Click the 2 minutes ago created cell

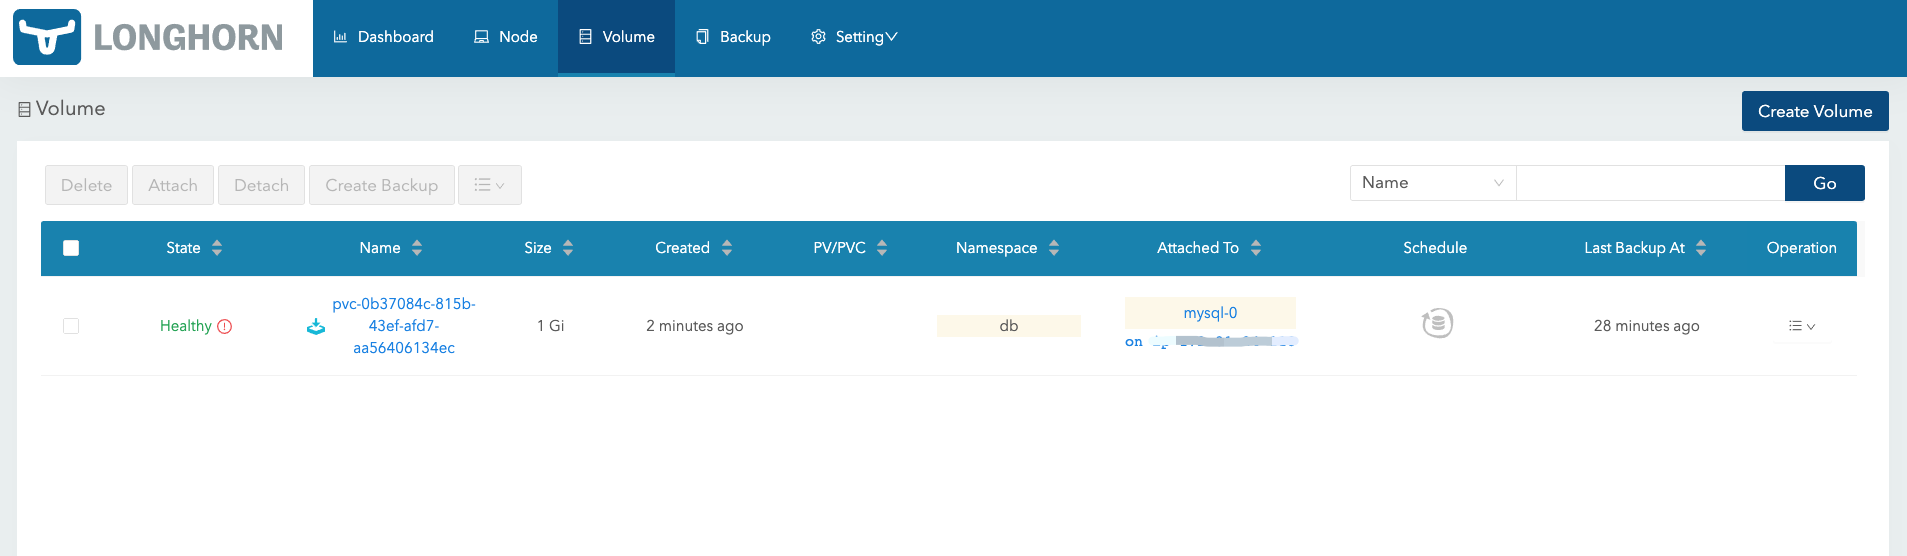pos(695,326)
